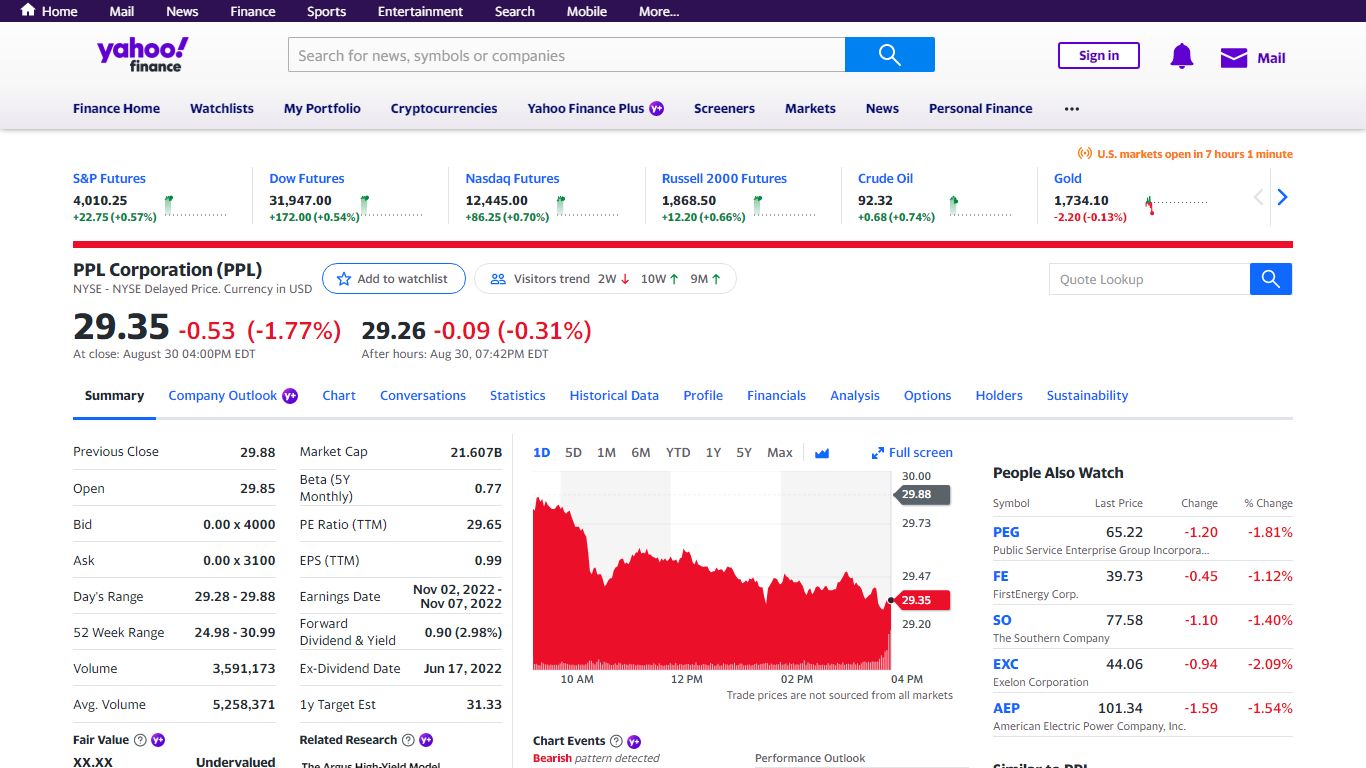Open the More... menu in top bar
This screenshot has height=768, width=1366.
[659, 11]
